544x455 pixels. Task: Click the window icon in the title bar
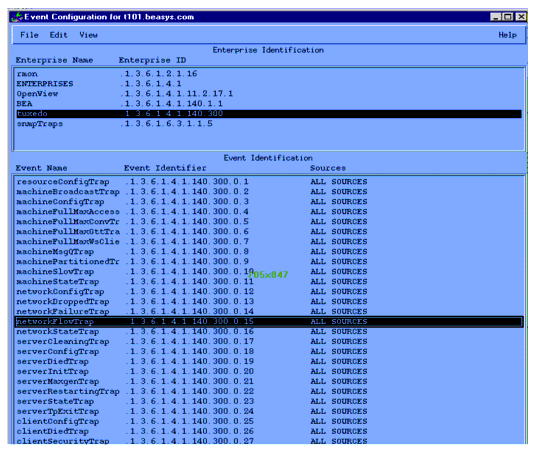tap(17, 17)
